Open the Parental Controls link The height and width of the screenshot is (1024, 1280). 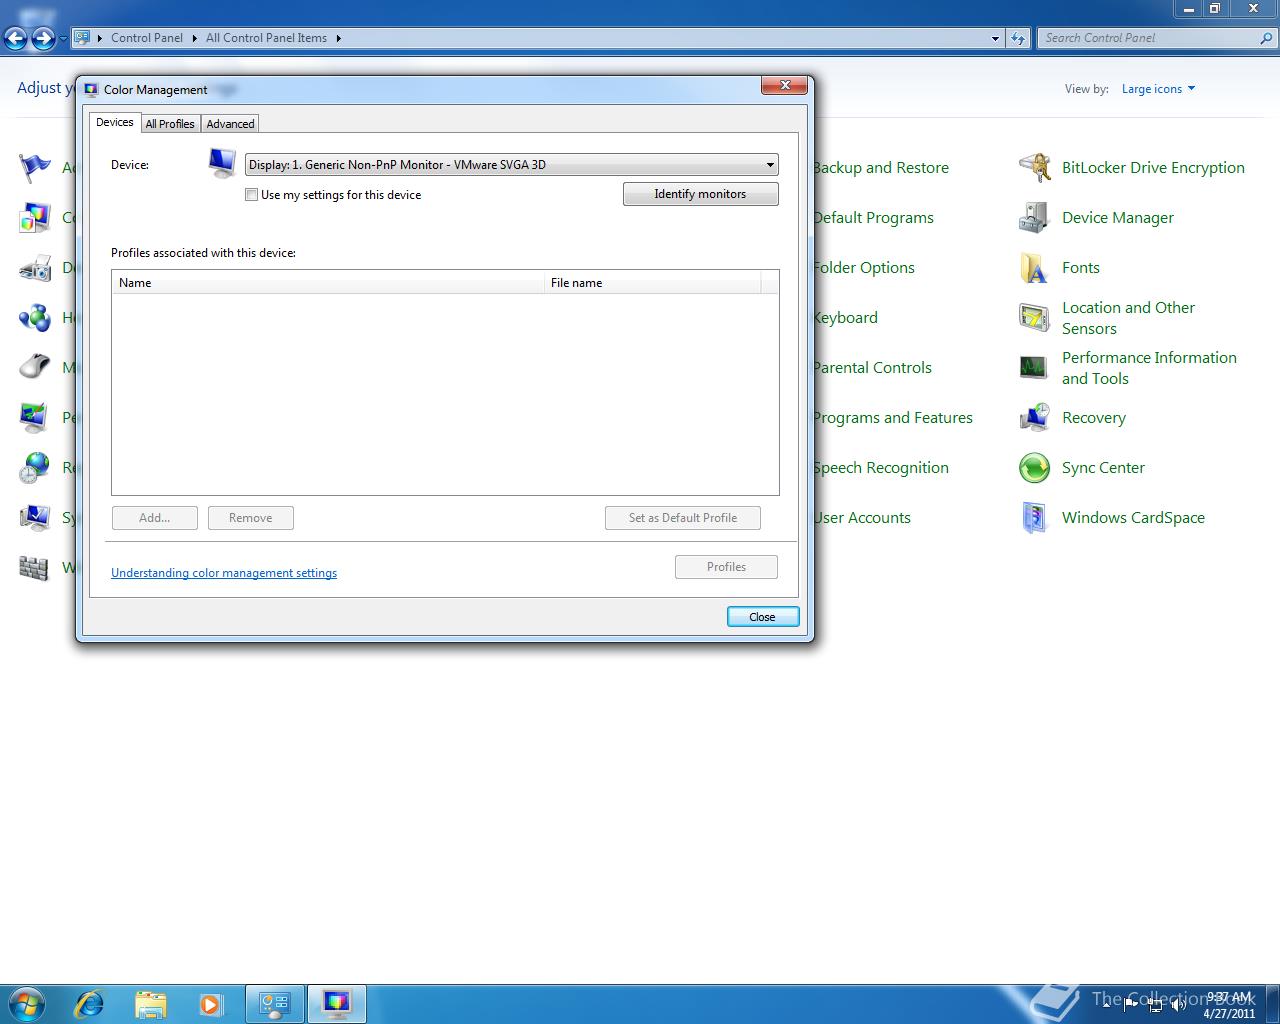(x=872, y=367)
